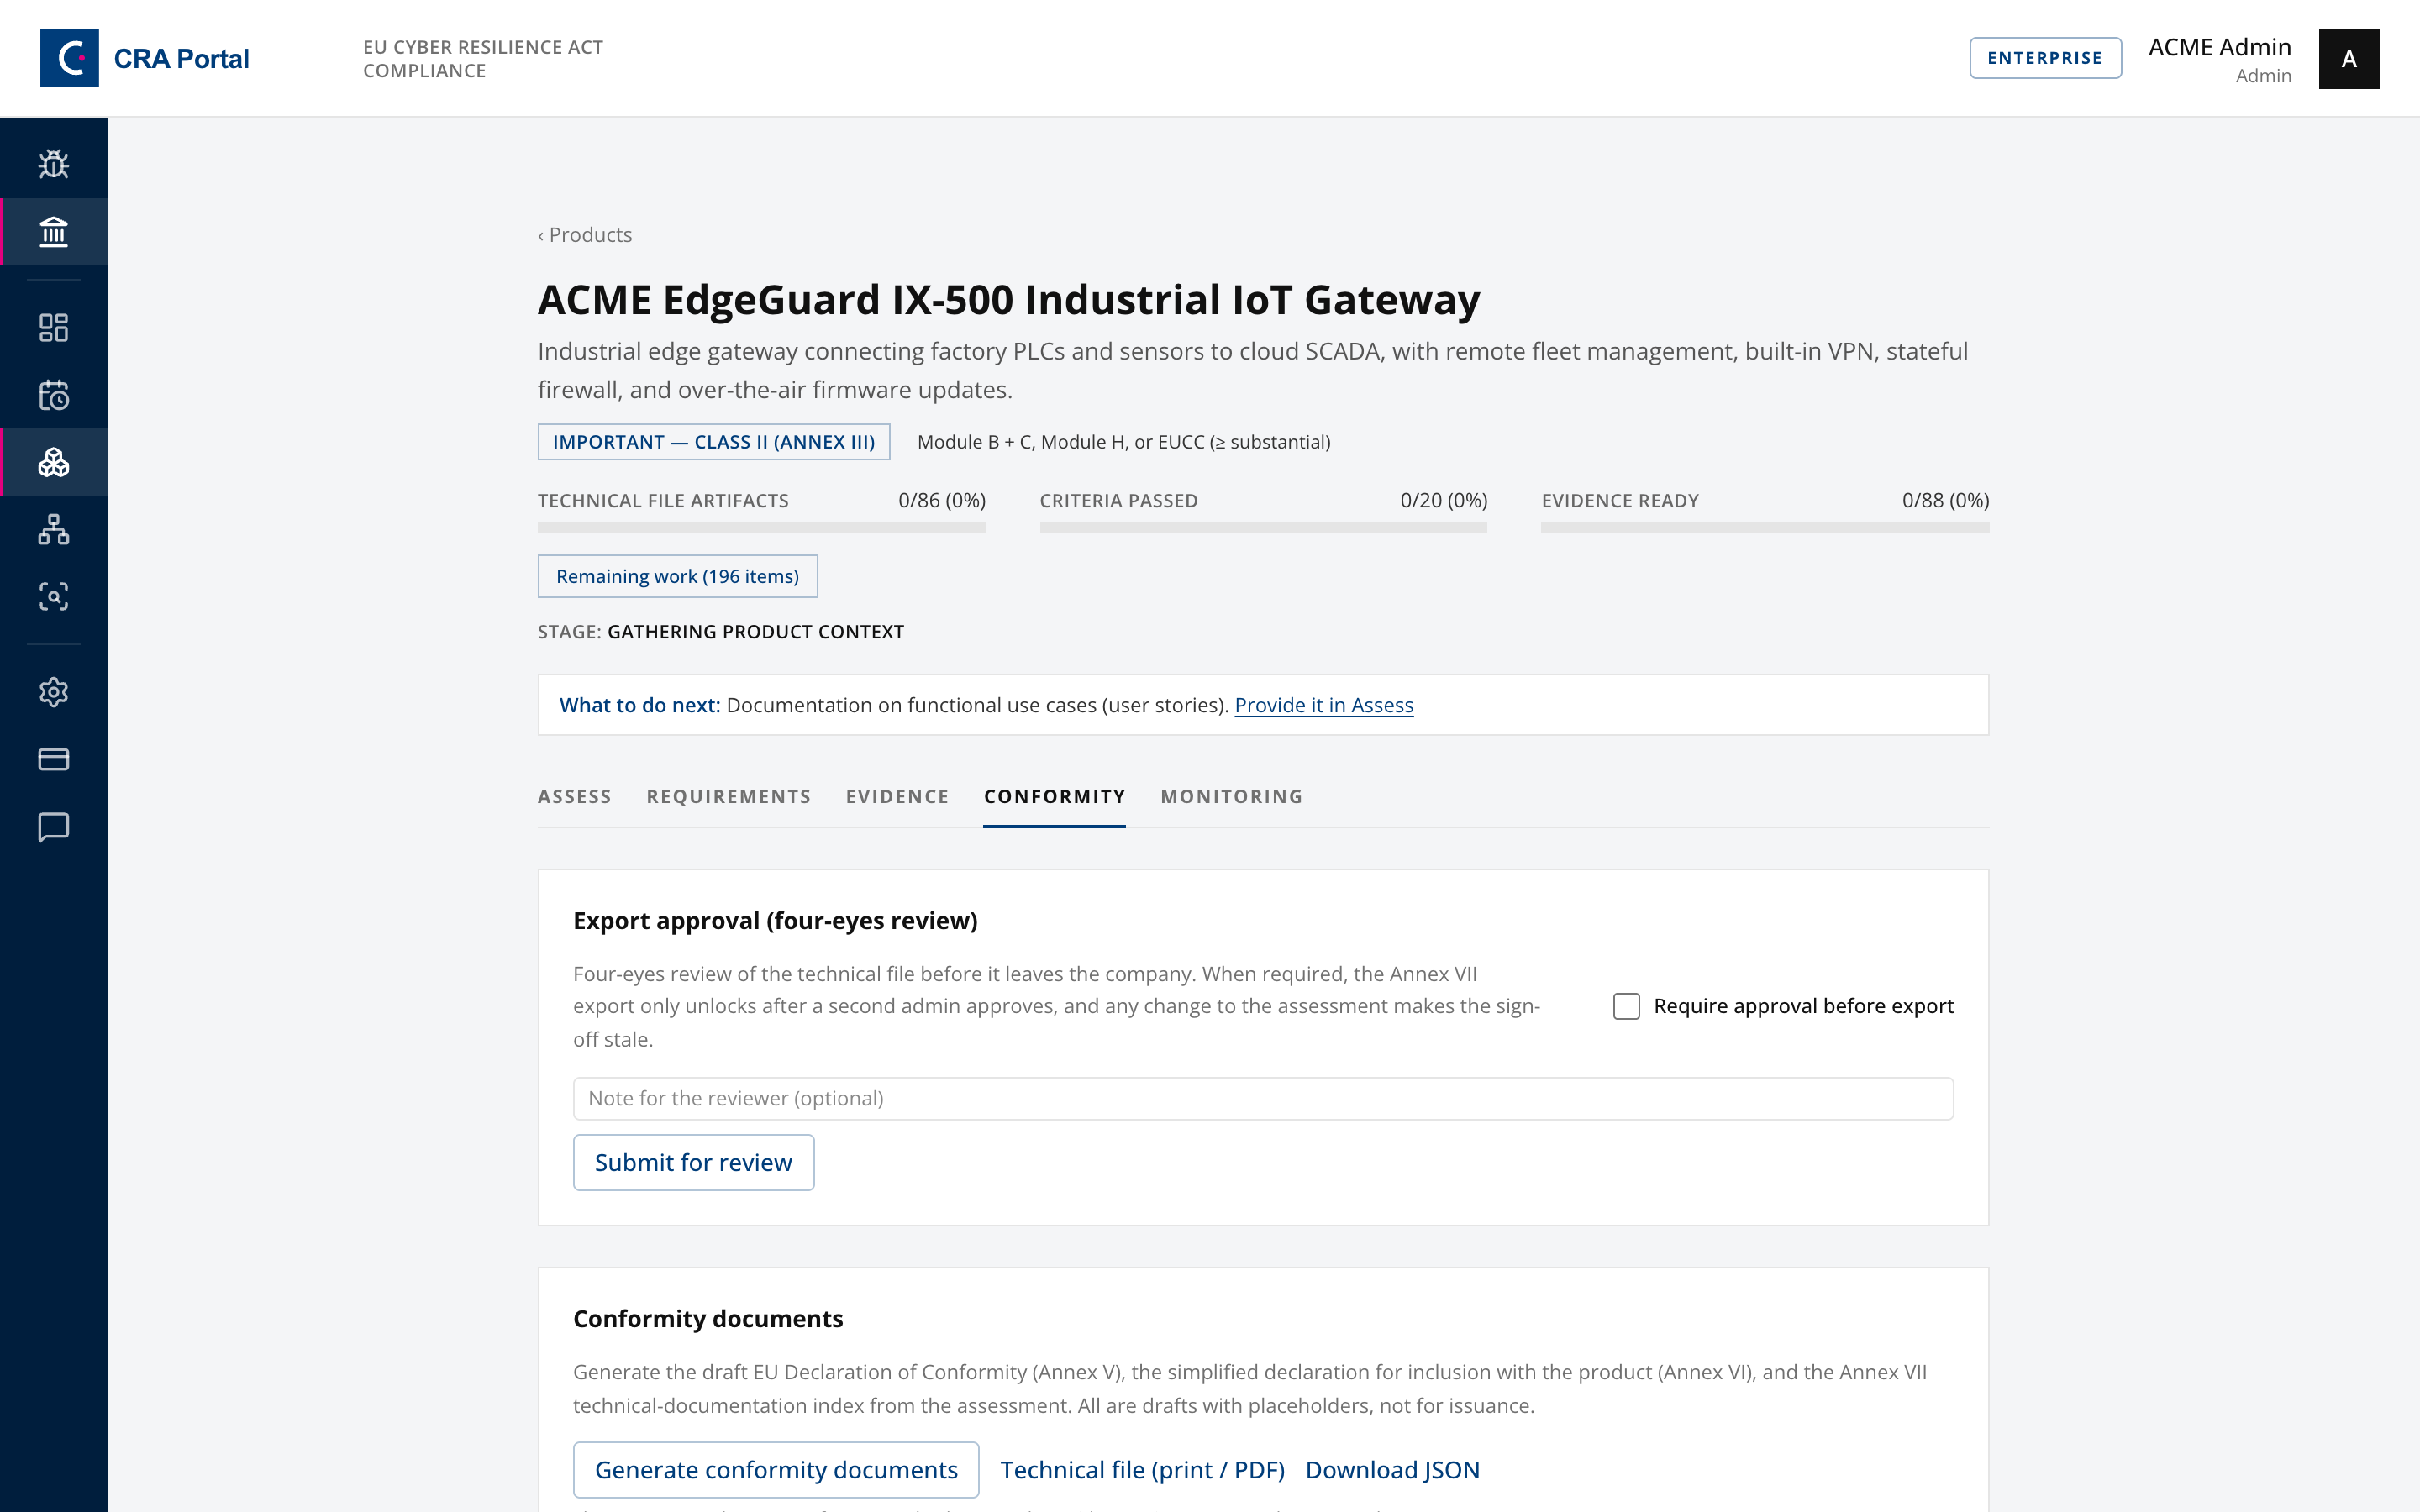2420x1512 pixels.
Task: Click the Criteria Passed progress bar
Action: [1264, 527]
